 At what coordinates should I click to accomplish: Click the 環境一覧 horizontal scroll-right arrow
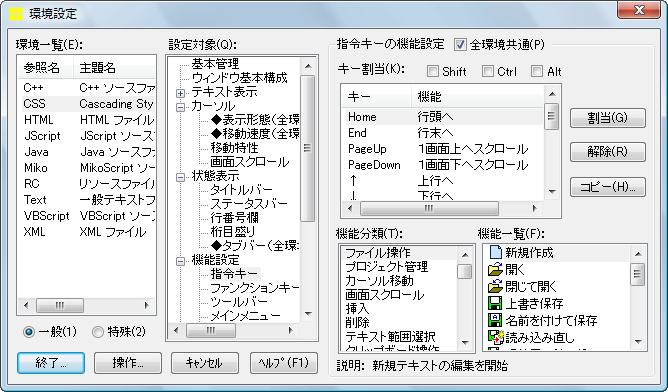(x=147, y=305)
